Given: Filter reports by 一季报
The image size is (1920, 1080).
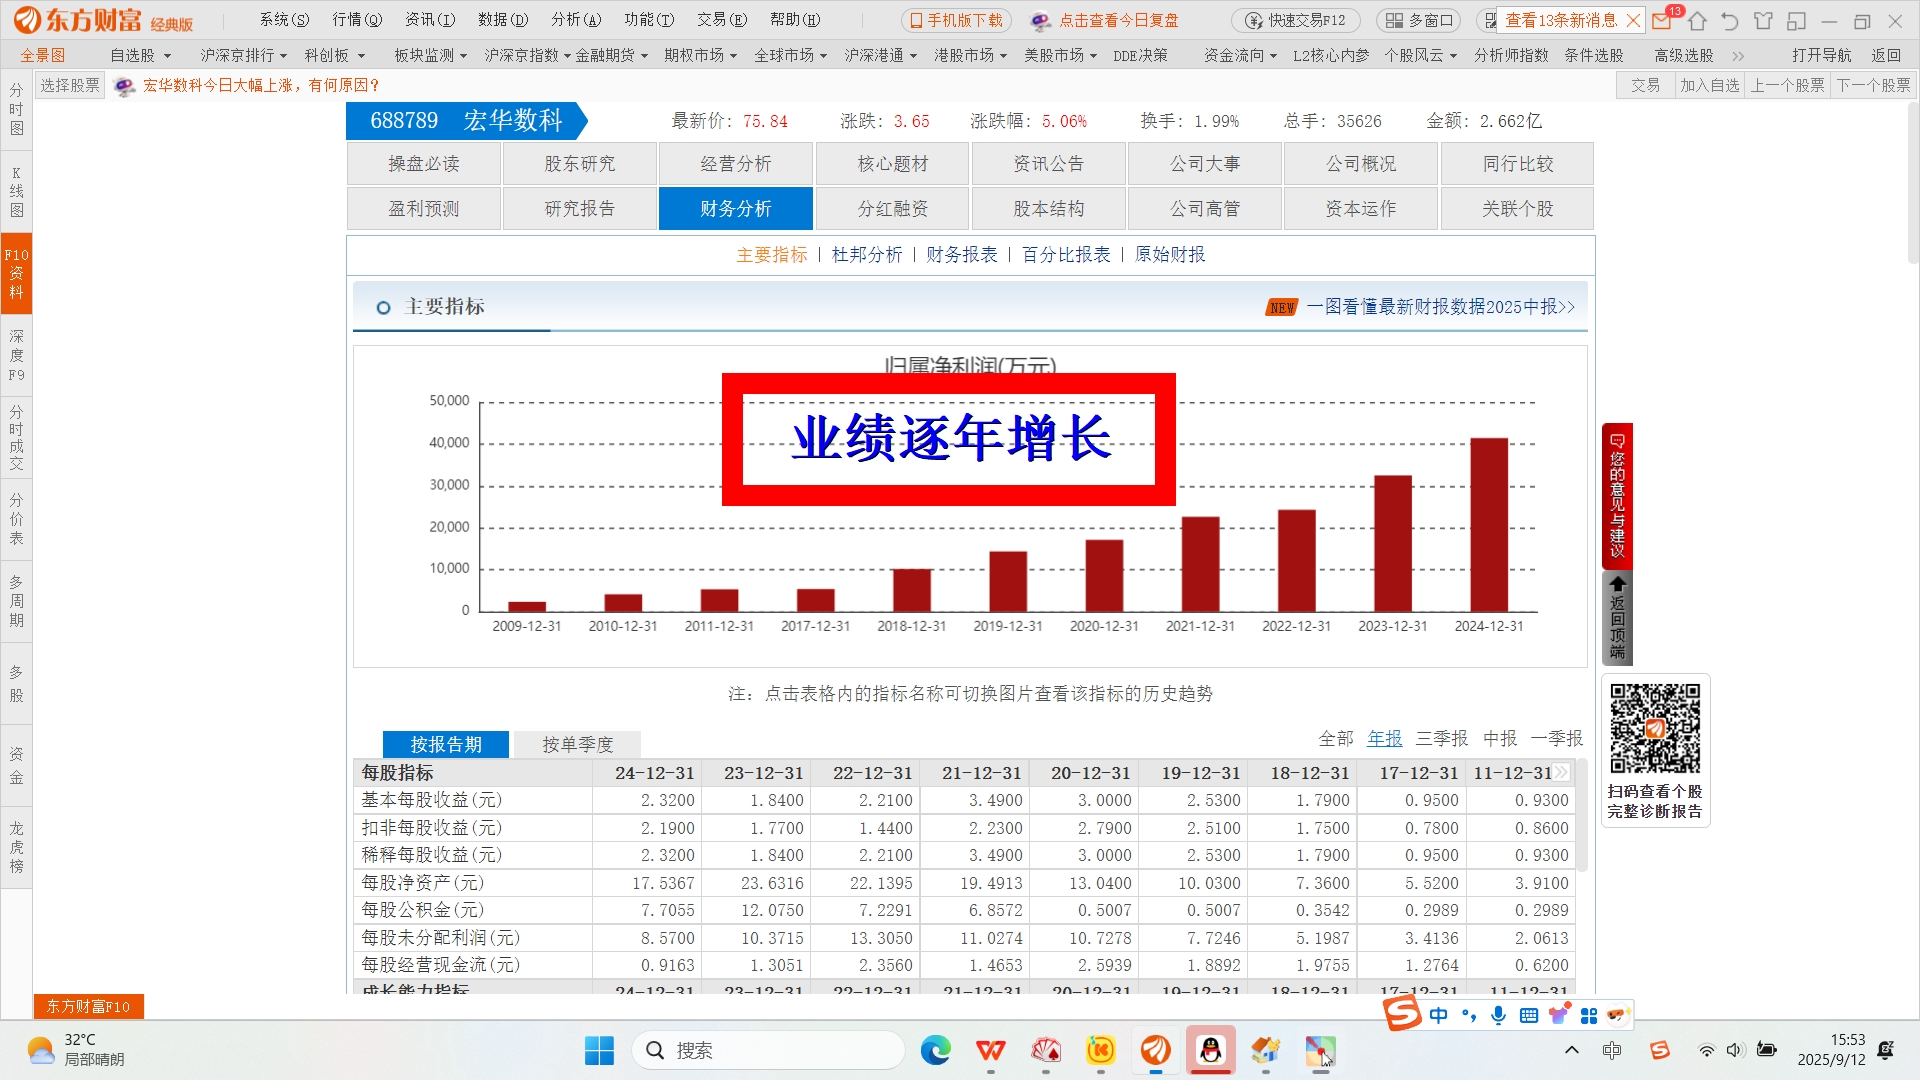Looking at the screenshot, I should point(1557,739).
